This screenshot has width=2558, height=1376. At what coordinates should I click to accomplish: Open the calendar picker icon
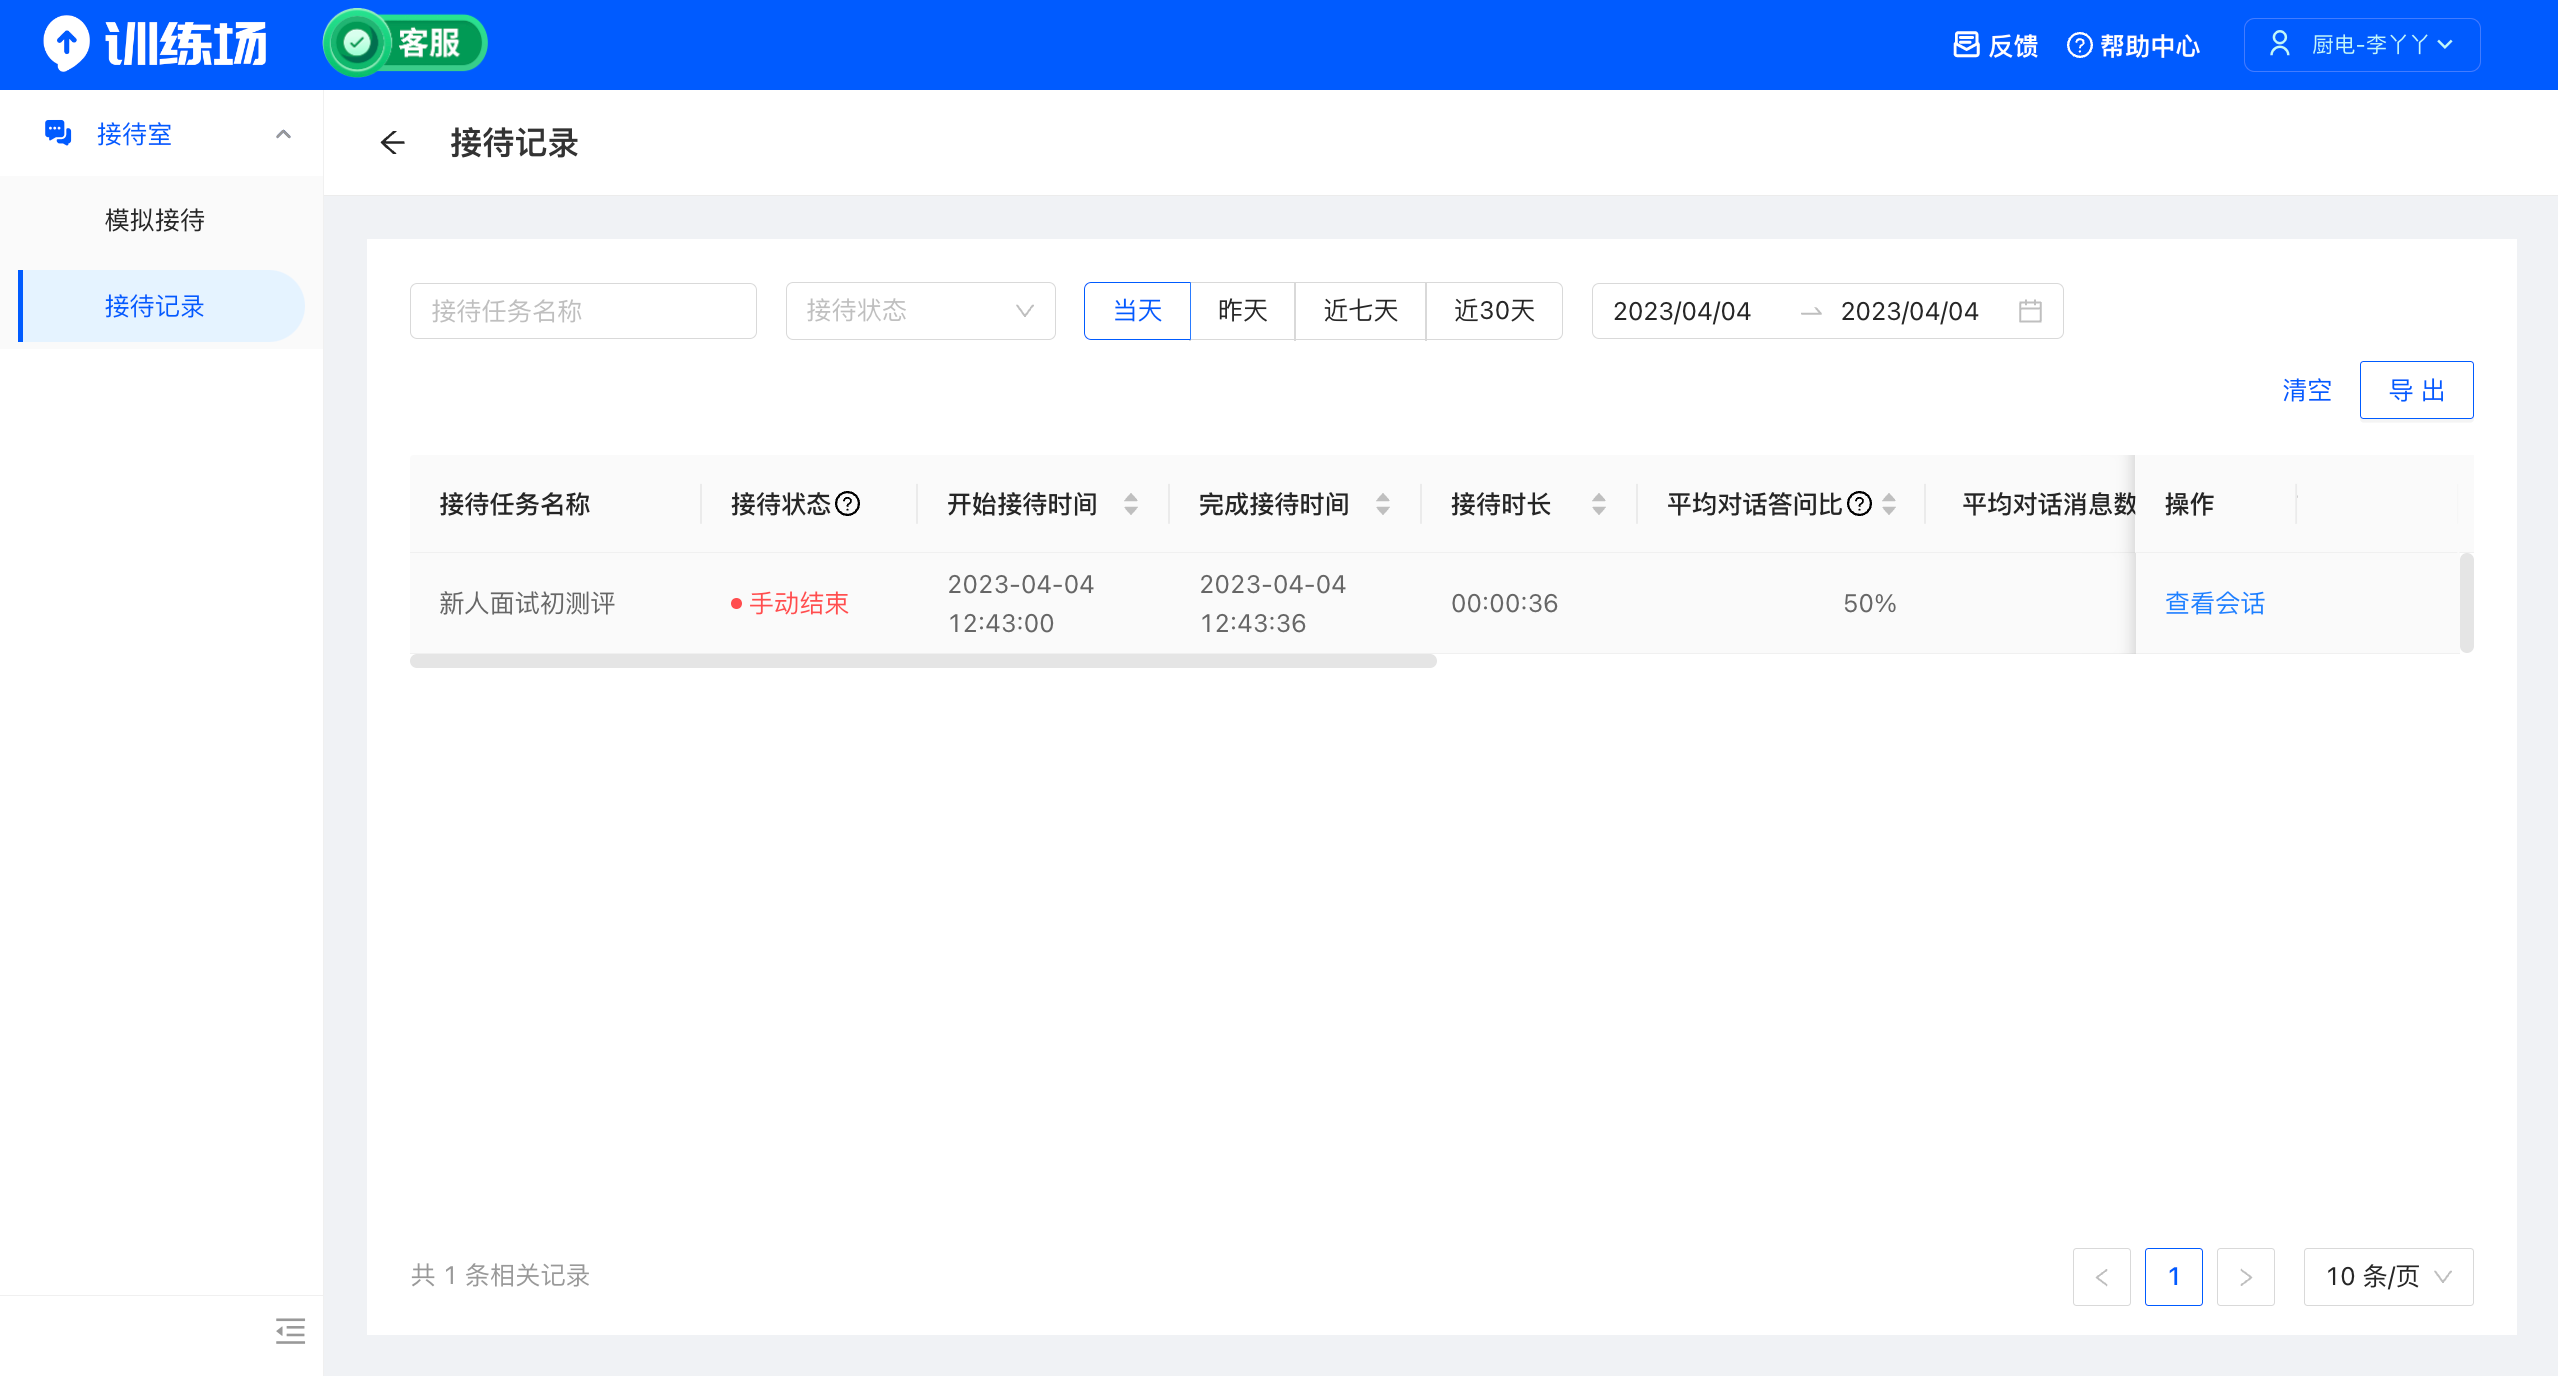(2030, 311)
